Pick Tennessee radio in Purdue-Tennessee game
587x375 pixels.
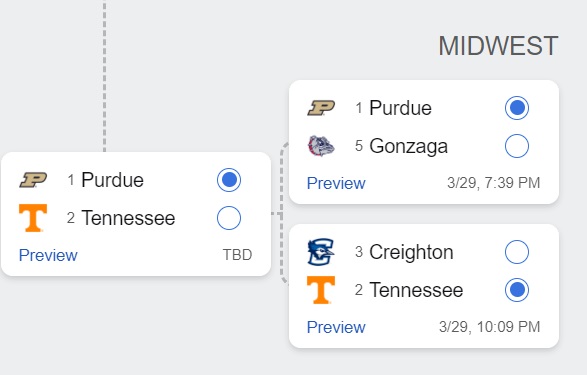pos(229,218)
